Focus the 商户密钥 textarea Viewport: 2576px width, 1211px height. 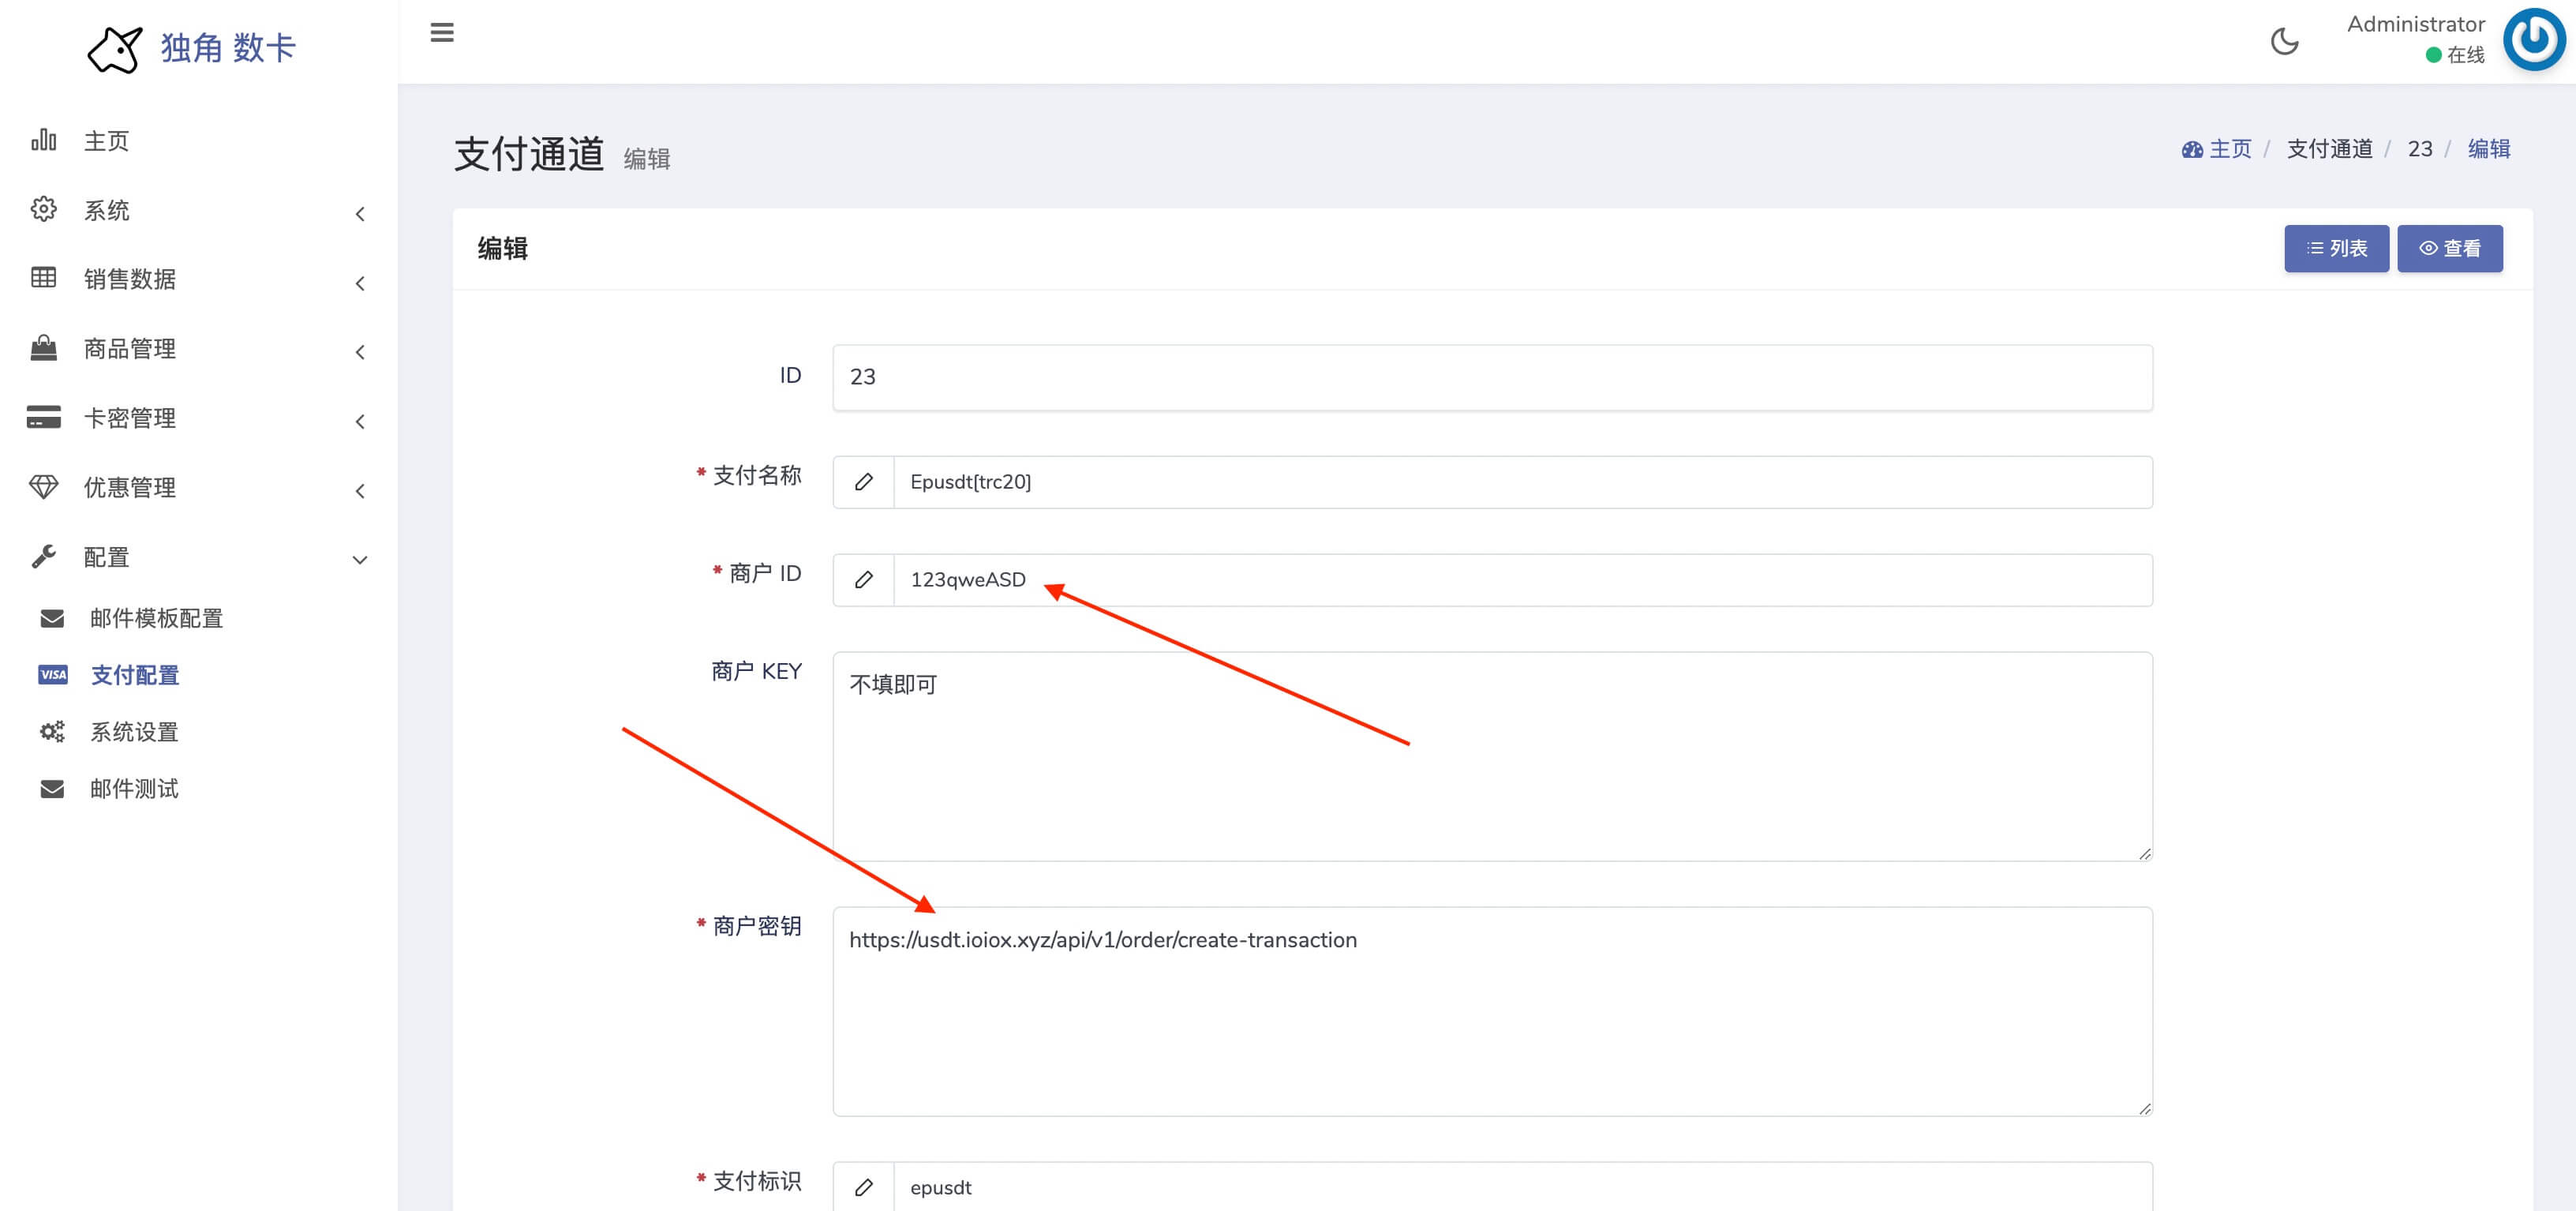(x=1492, y=1011)
